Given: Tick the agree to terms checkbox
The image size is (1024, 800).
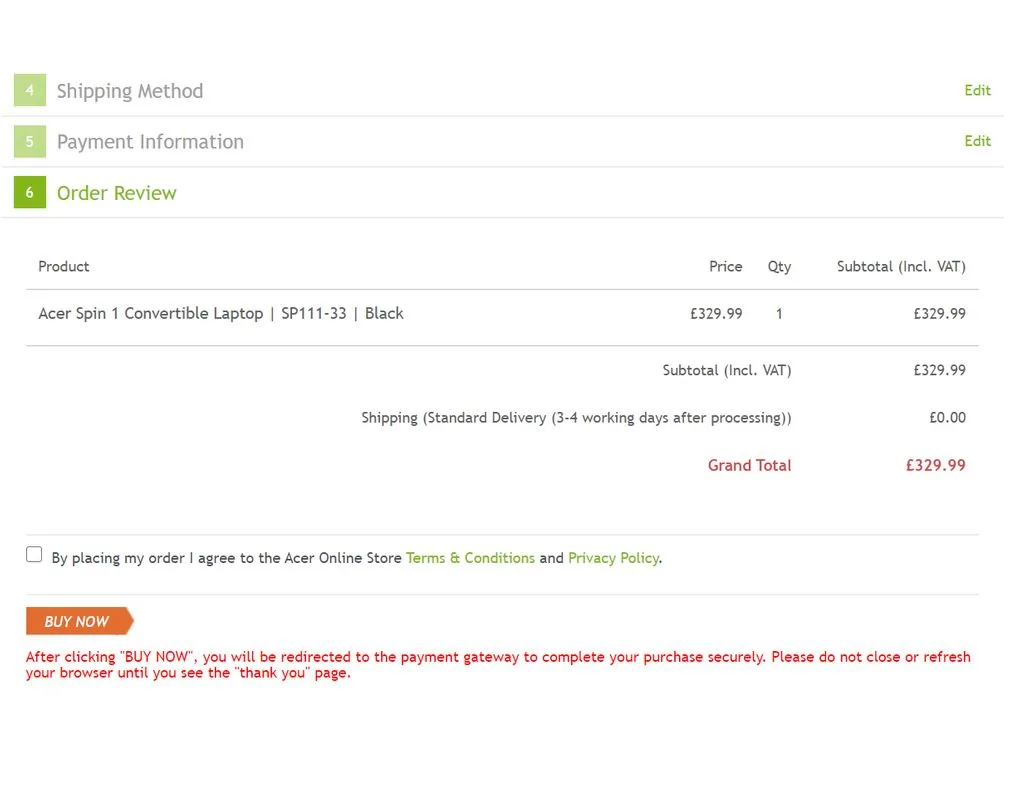Looking at the screenshot, I should (x=34, y=555).
